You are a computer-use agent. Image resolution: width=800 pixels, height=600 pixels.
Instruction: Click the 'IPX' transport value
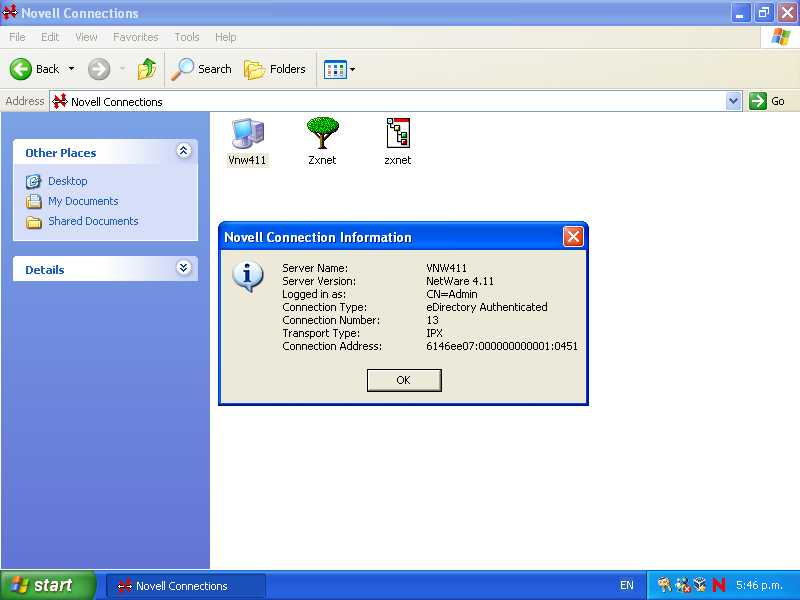point(434,333)
